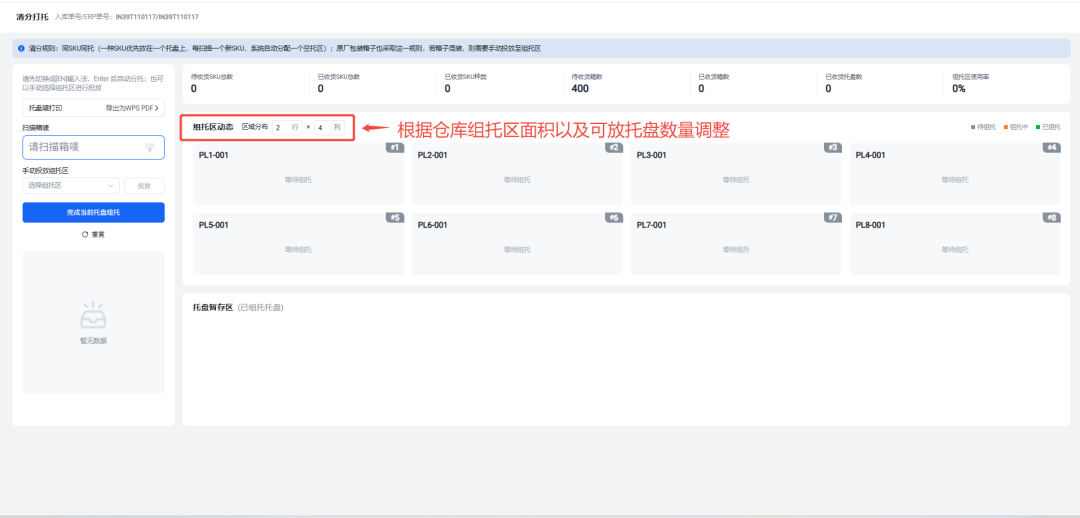The width and height of the screenshot is (1080, 518).
Task: Click the gray 待组托 legend square
Action: pyautogui.click(x=973, y=127)
